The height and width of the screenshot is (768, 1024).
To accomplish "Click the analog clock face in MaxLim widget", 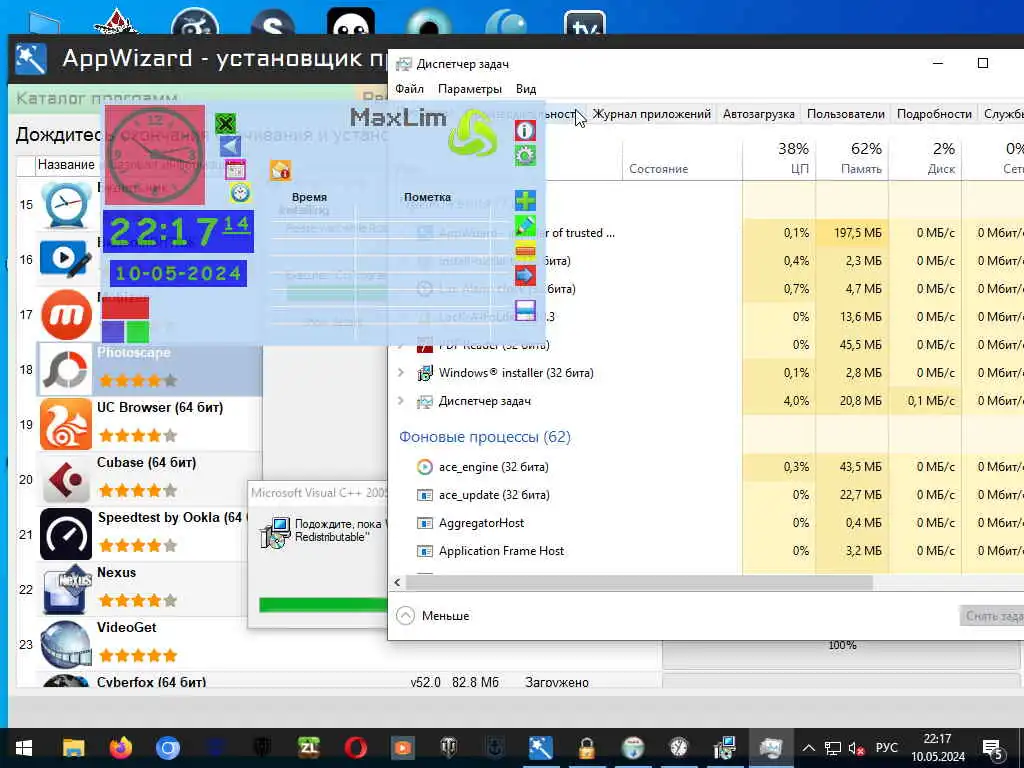I will click(154, 155).
